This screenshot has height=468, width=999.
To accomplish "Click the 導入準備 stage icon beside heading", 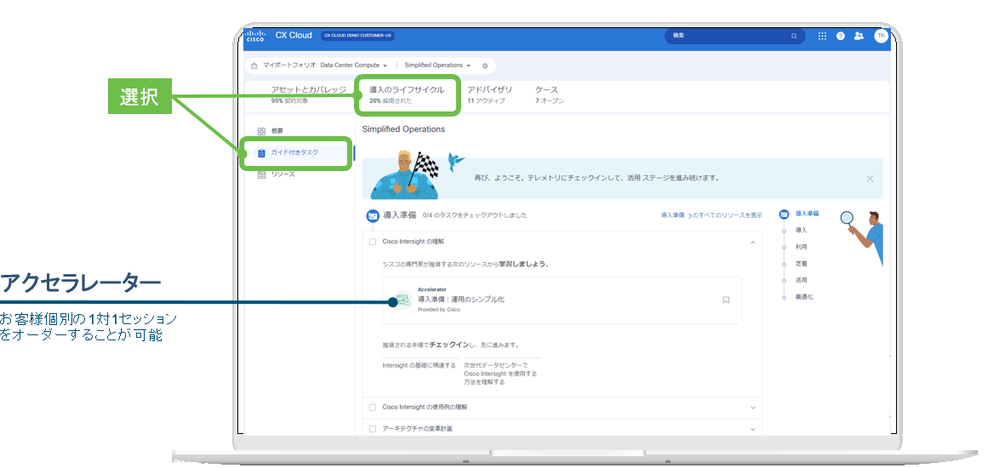I will (x=373, y=216).
